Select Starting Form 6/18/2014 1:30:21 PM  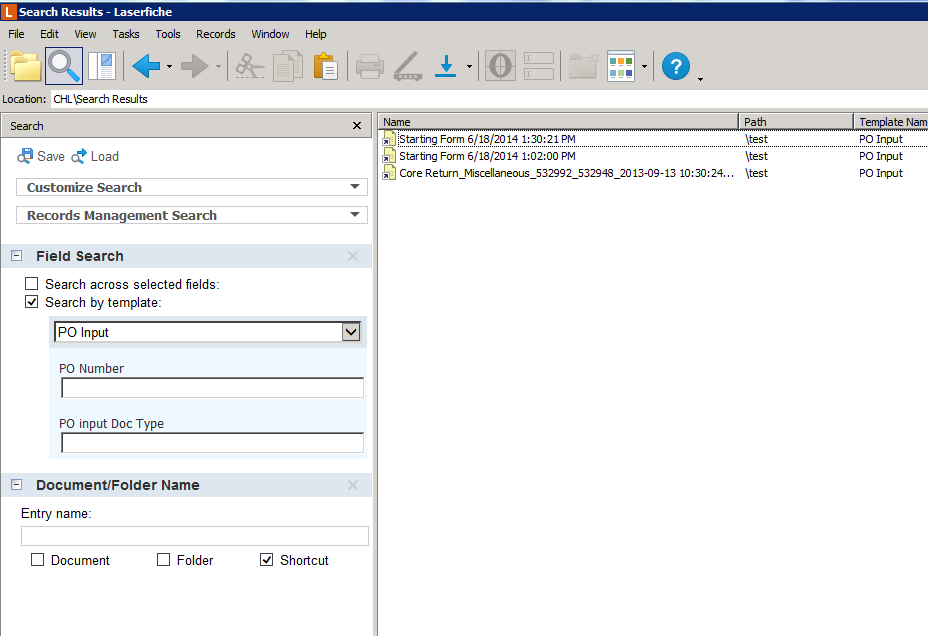[x=486, y=139]
